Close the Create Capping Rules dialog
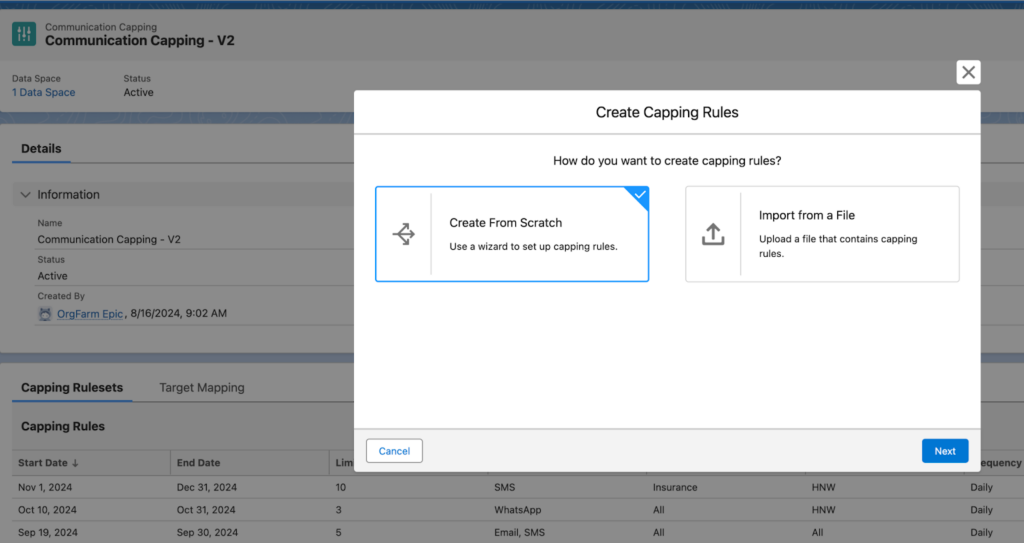The image size is (1024, 543). pyautogui.click(x=968, y=72)
